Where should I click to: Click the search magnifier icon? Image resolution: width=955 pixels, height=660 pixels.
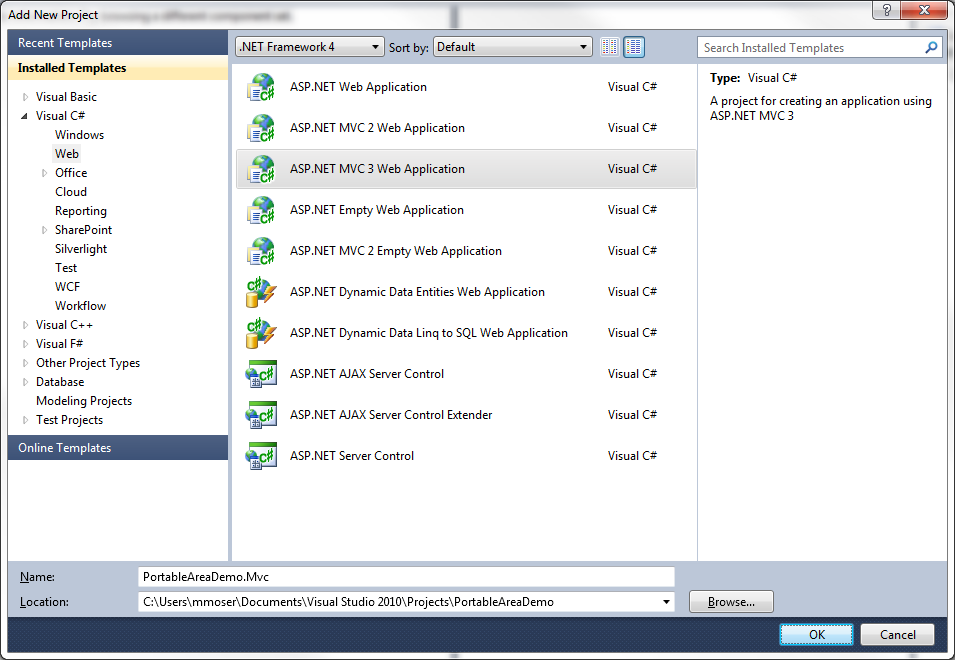pyautogui.click(x=931, y=47)
